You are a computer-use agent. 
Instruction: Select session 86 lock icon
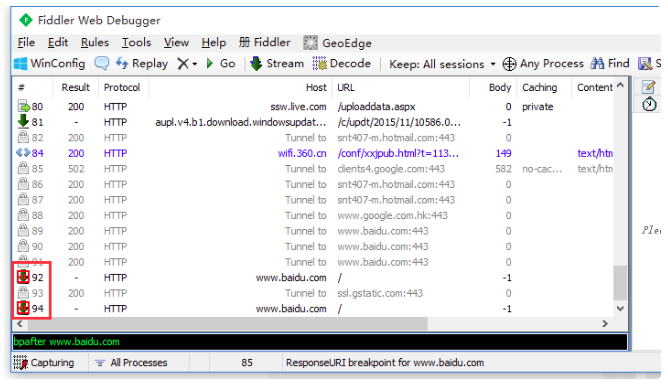coord(23,184)
